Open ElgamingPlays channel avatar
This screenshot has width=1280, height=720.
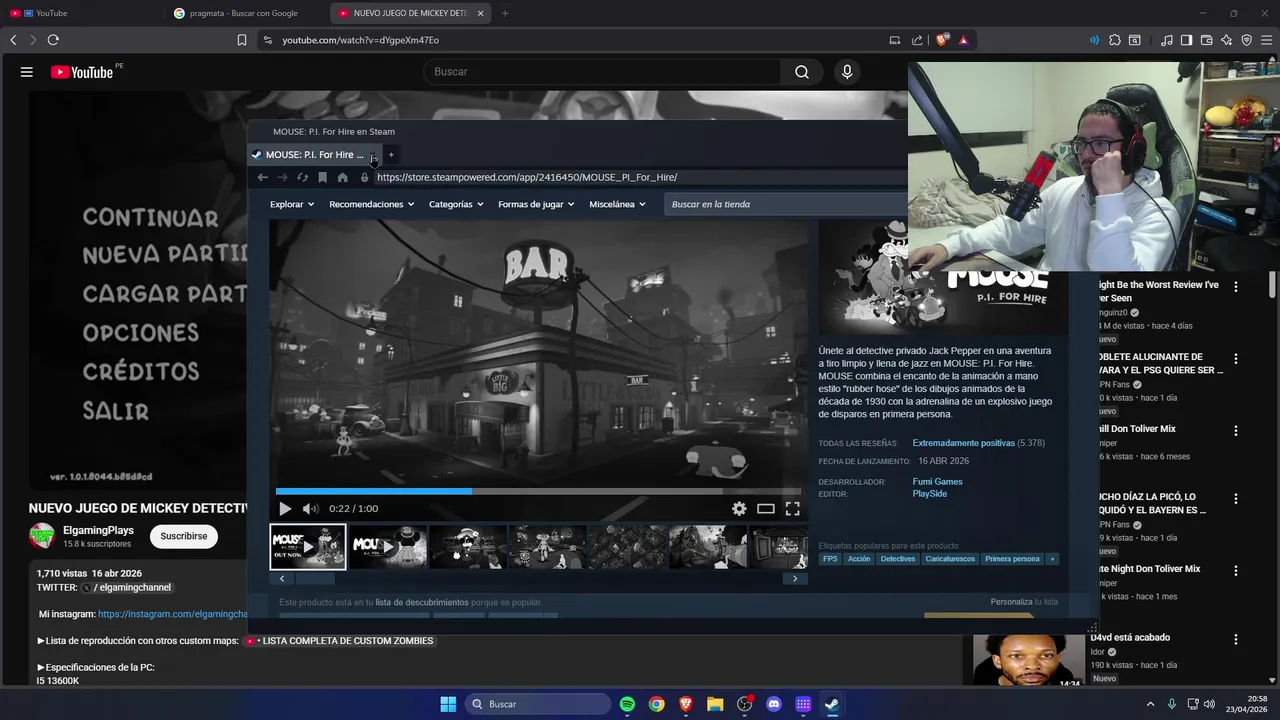[x=42, y=536]
